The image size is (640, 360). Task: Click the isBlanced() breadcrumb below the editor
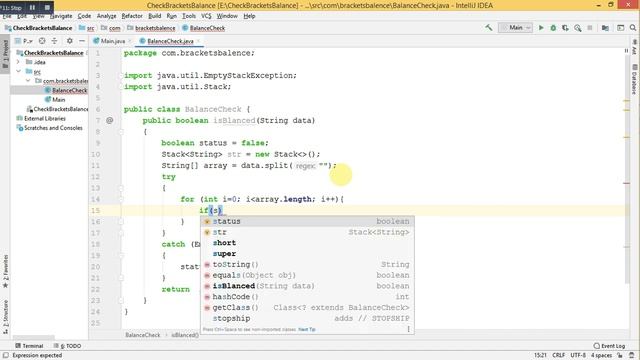point(185,335)
